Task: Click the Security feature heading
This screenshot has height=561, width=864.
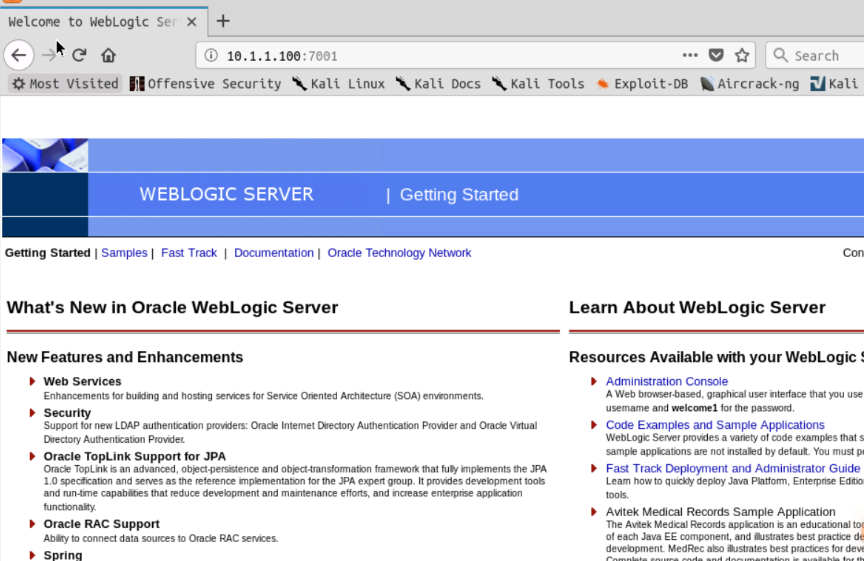Action: (67, 413)
